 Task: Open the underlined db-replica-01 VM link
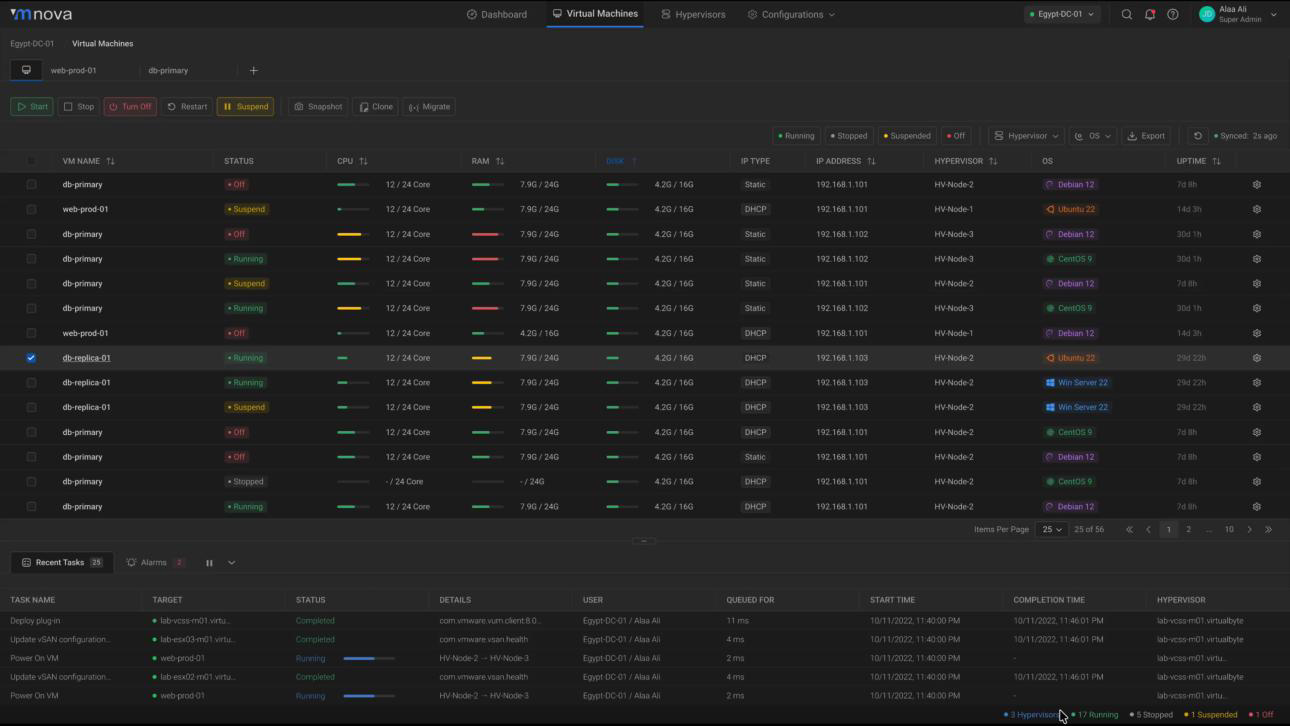(x=86, y=358)
